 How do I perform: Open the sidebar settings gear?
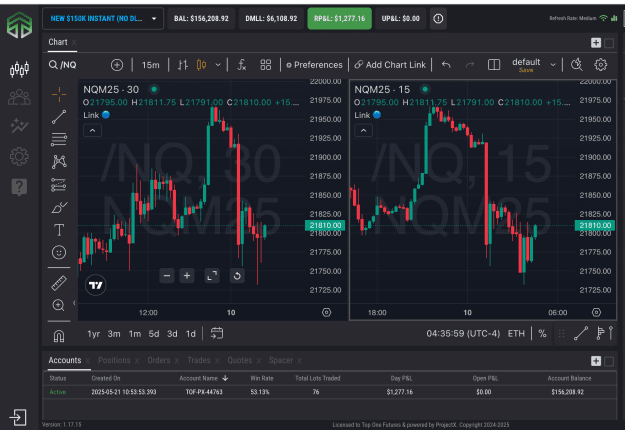[19, 156]
